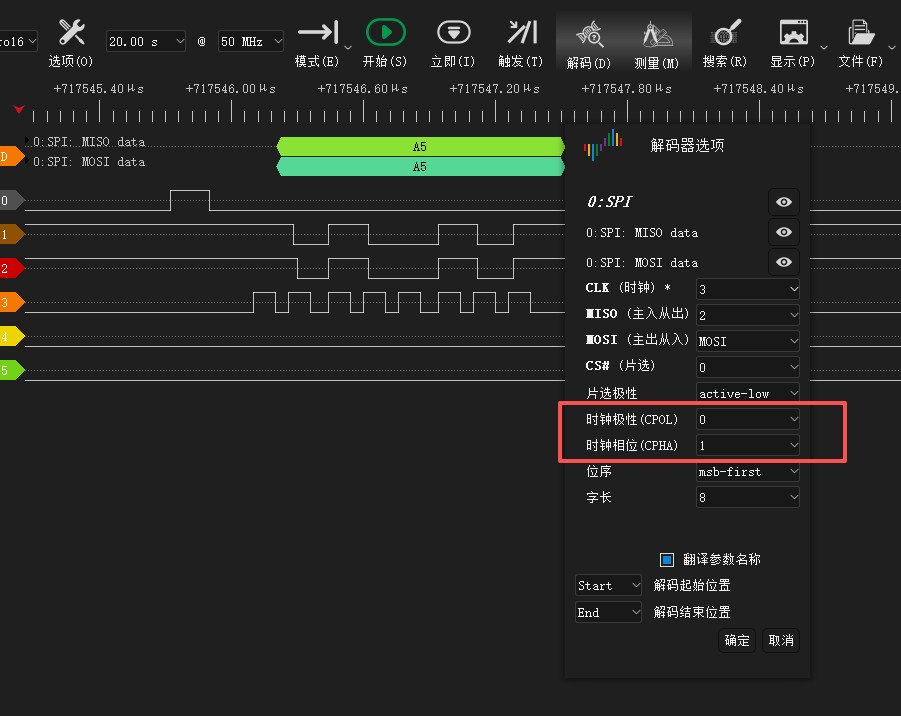
Task: Uncheck the 翻译参数名称 checkbox
Action: [667, 559]
